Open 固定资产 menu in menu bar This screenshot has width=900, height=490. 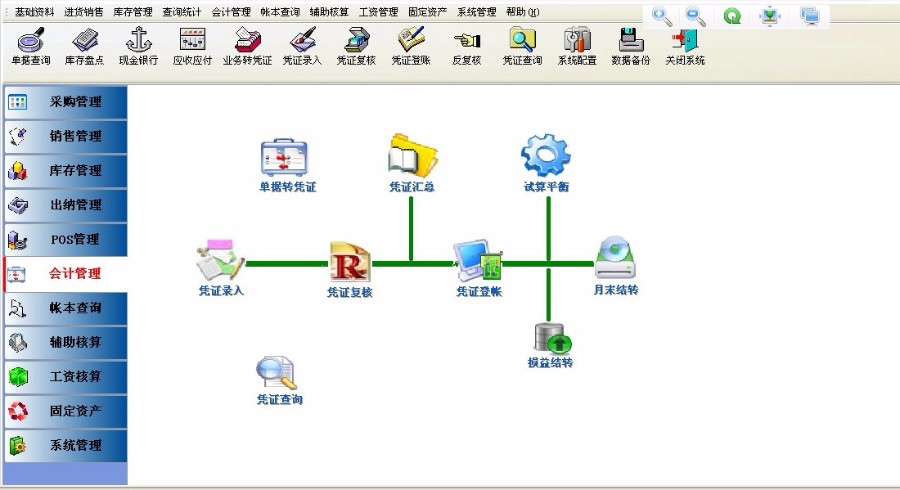428,12
